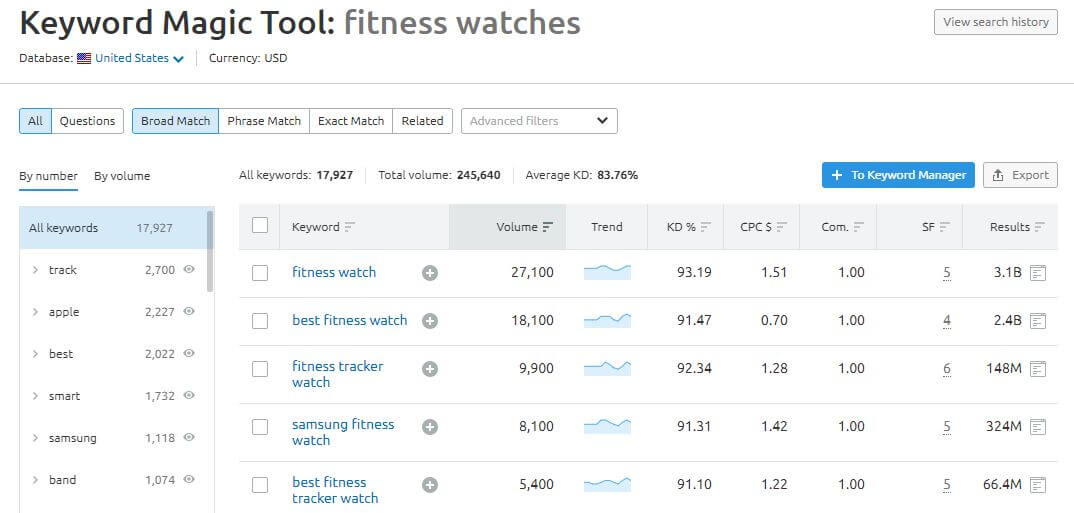Viewport: 1074px width, 513px height.
Task: Tick the select-all checkbox in table header
Action: click(x=260, y=225)
